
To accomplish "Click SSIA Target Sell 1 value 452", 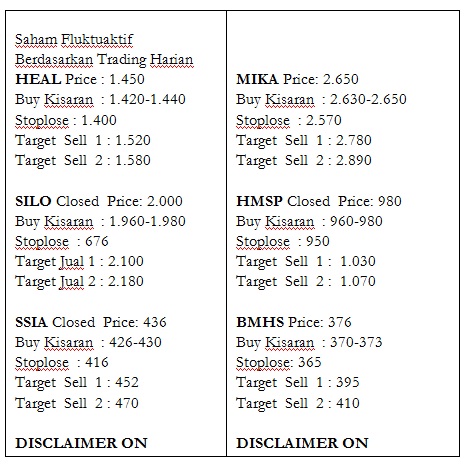I will (x=127, y=382).
